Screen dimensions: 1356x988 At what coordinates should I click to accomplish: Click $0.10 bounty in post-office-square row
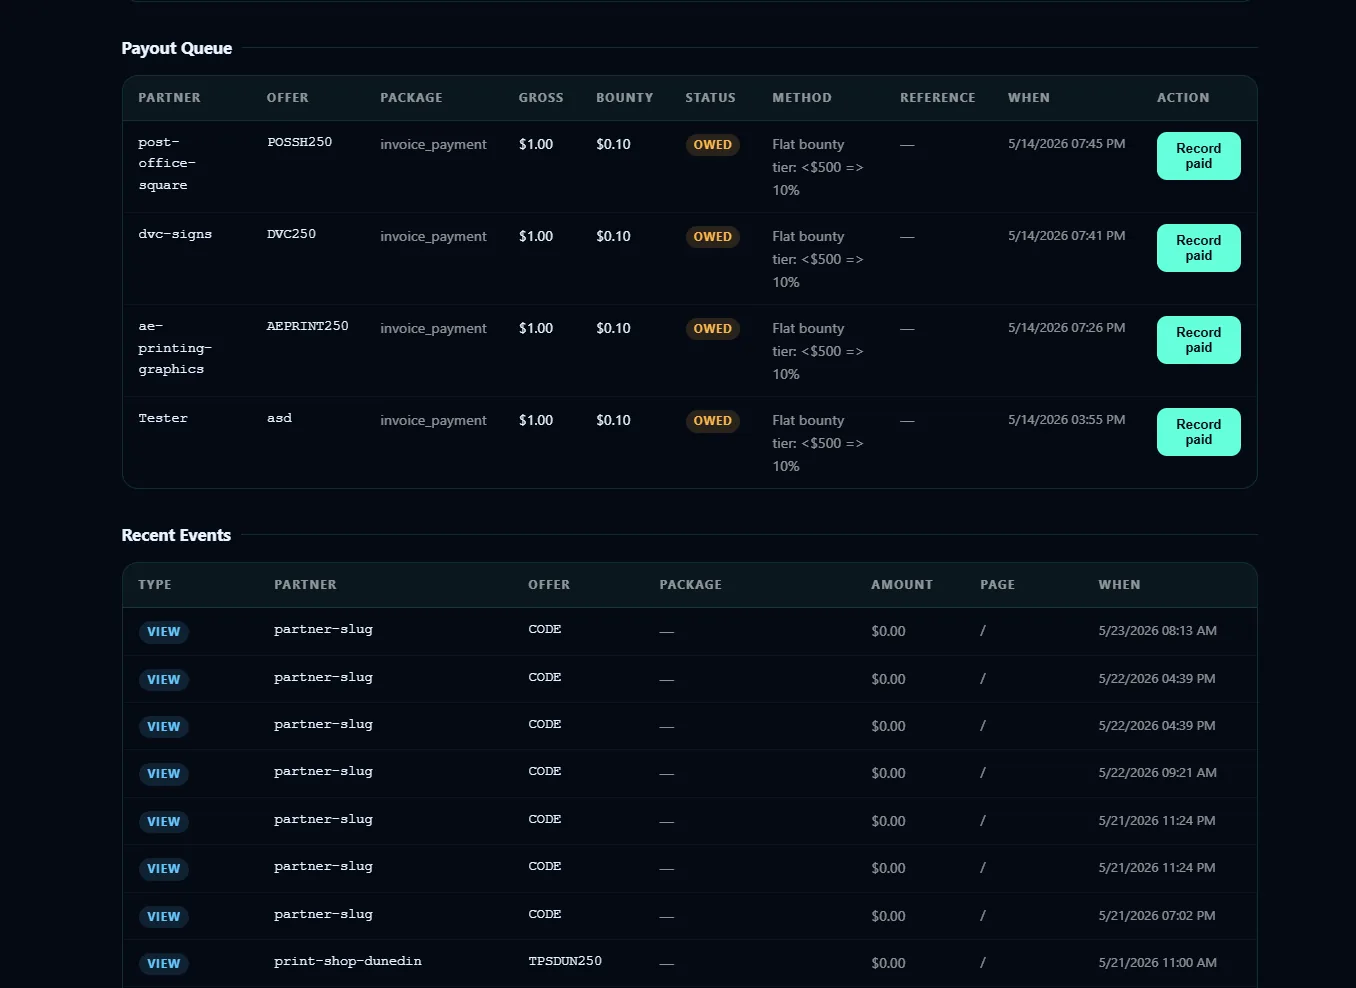coord(613,144)
